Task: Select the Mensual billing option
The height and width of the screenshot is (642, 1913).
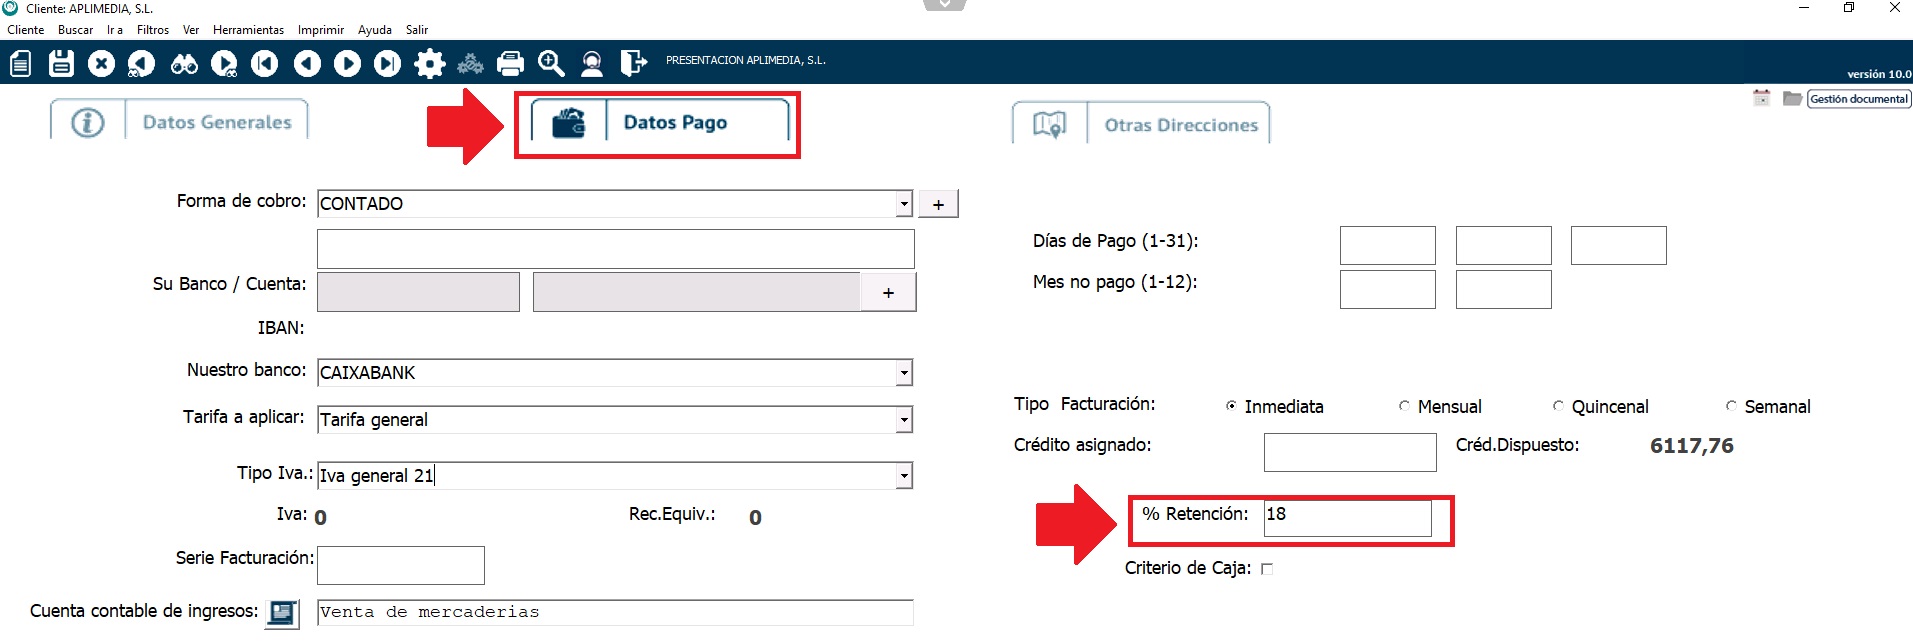Action: 1405,406
